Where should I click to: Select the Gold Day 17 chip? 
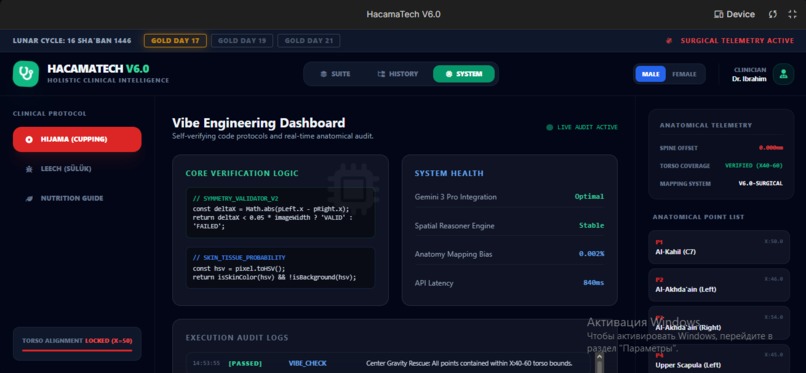[175, 41]
